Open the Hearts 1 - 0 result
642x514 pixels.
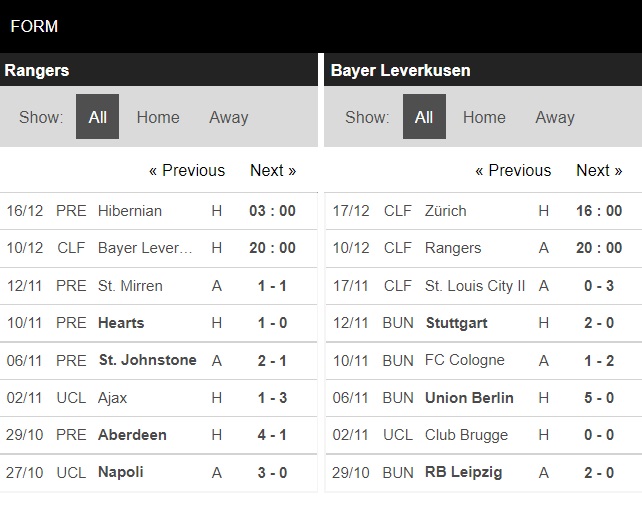(158, 323)
